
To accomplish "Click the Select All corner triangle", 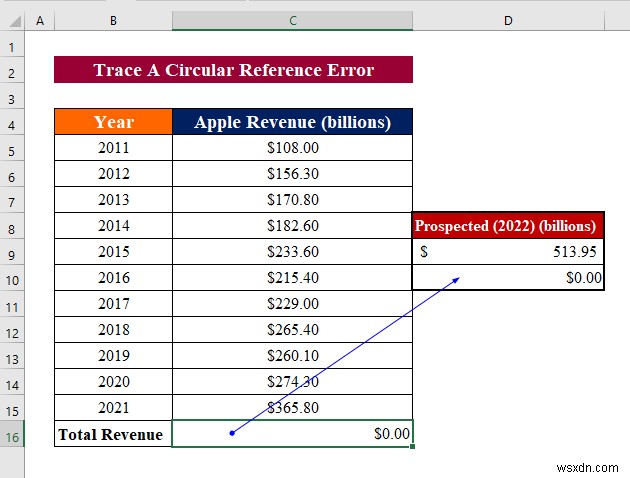I will pos(14,21).
